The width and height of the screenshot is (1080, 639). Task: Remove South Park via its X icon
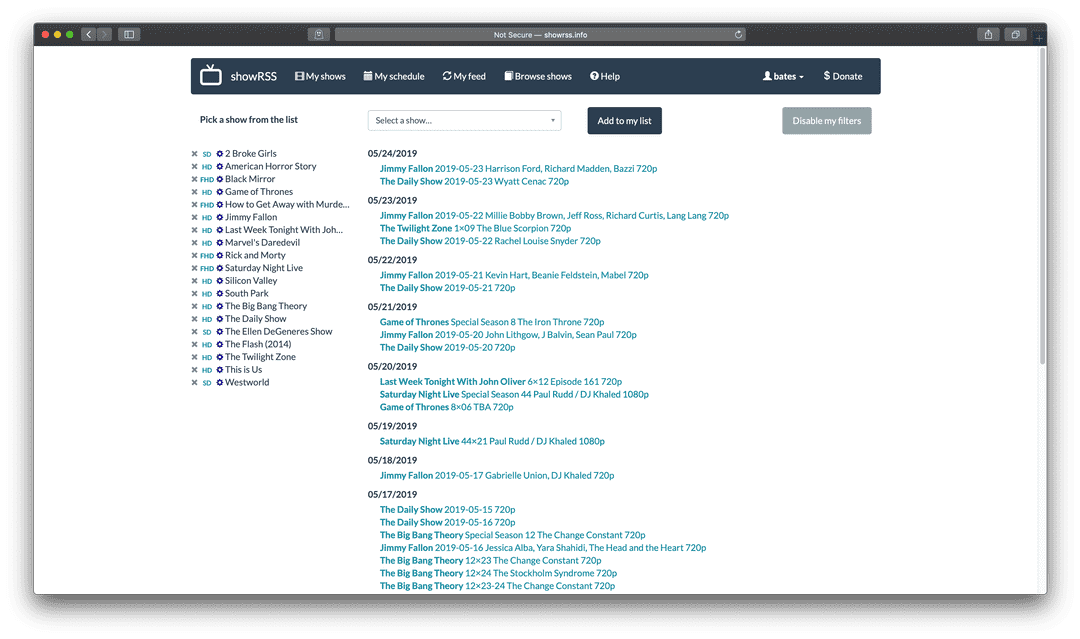[194, 294]
